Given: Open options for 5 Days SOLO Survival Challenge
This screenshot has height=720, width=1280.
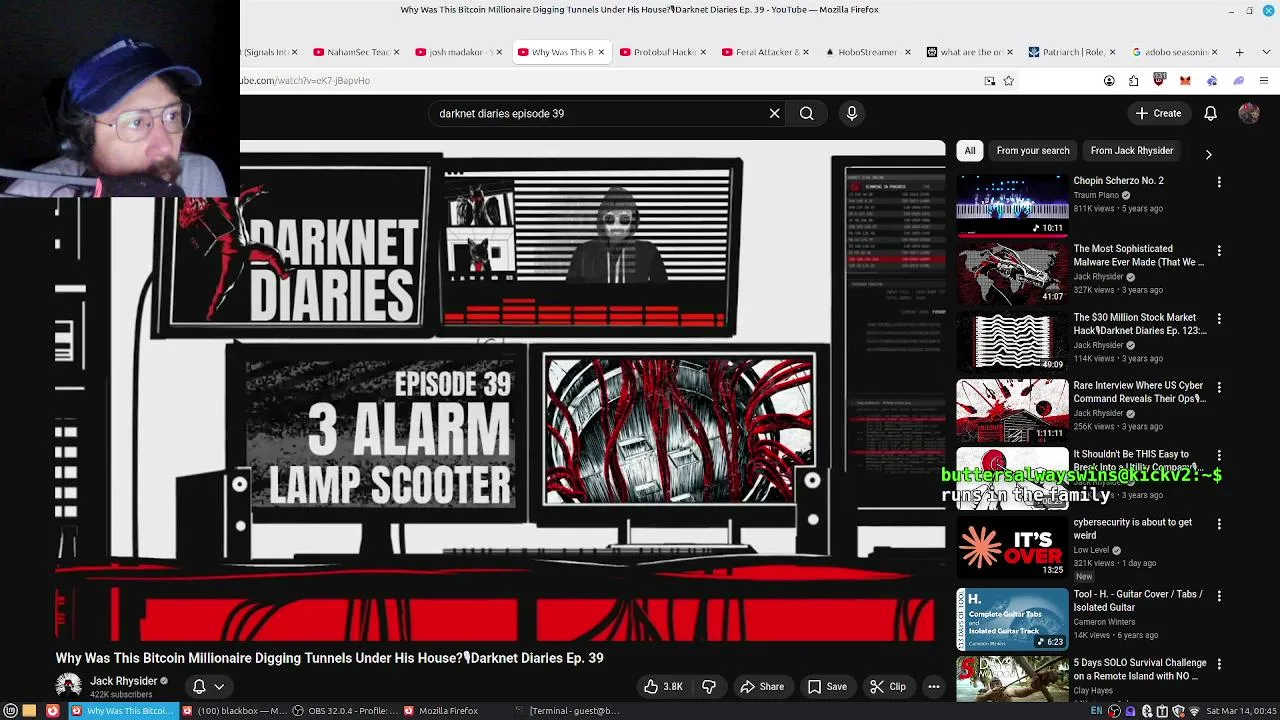Looking at the screenshot, I should pos(1219,664).
